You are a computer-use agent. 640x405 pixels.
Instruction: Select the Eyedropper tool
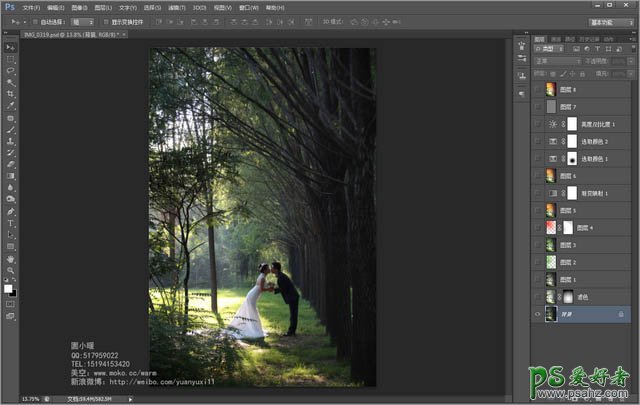(11, 106)
